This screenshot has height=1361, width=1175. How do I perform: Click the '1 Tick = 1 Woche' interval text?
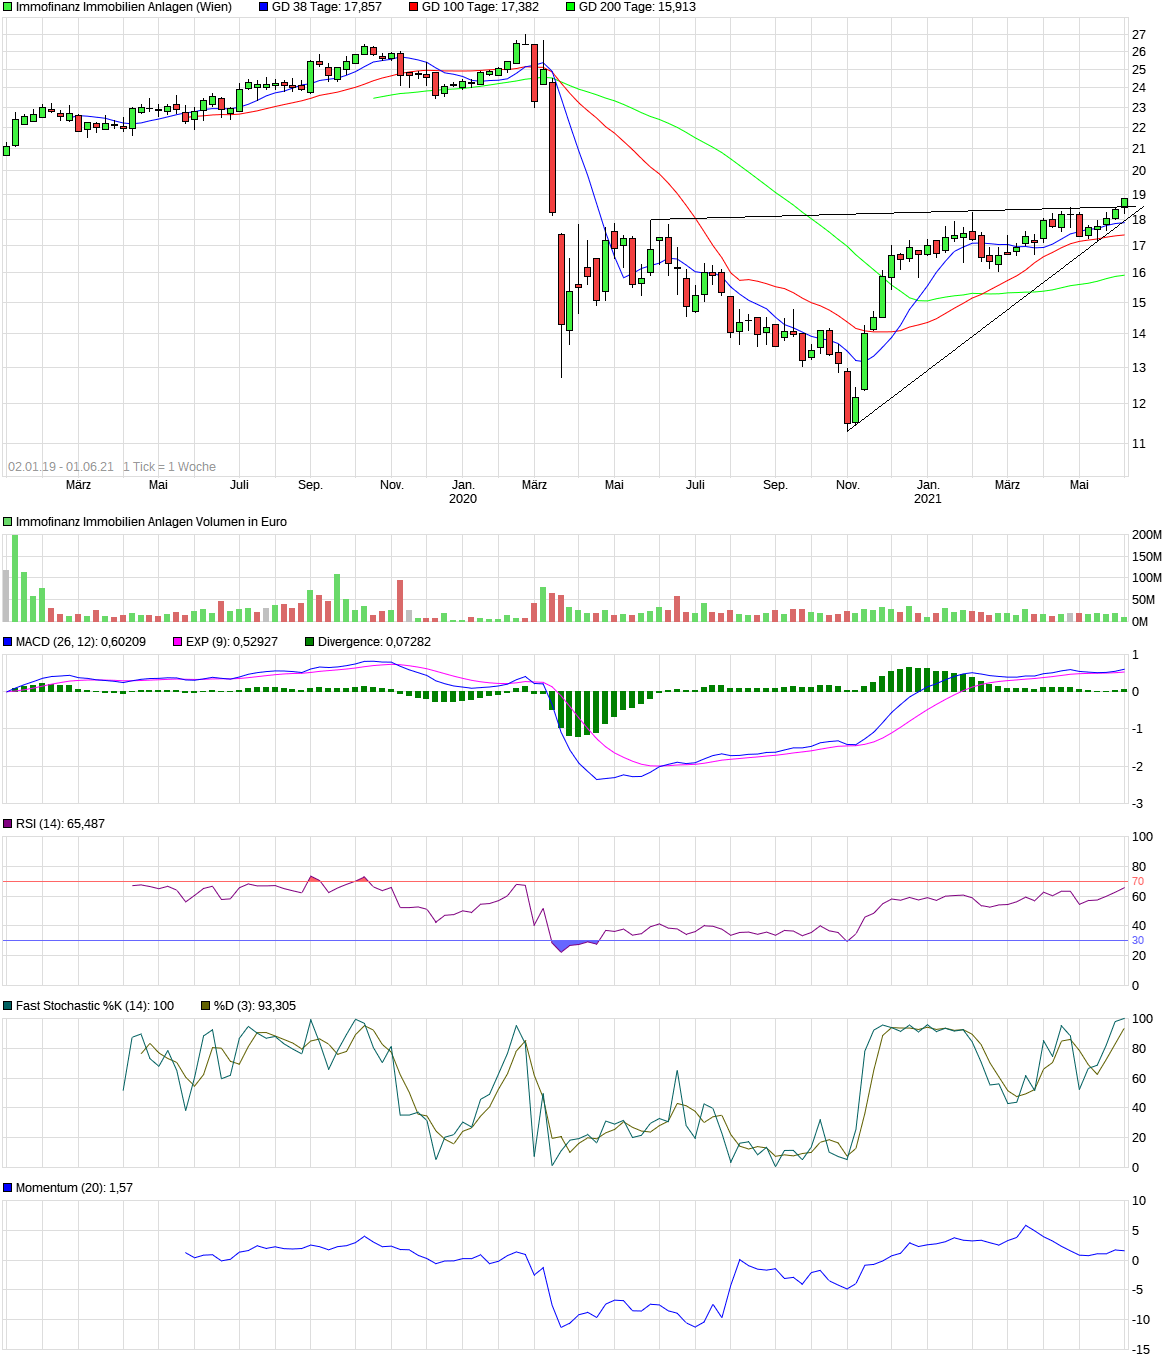click(x=169, y=467)
